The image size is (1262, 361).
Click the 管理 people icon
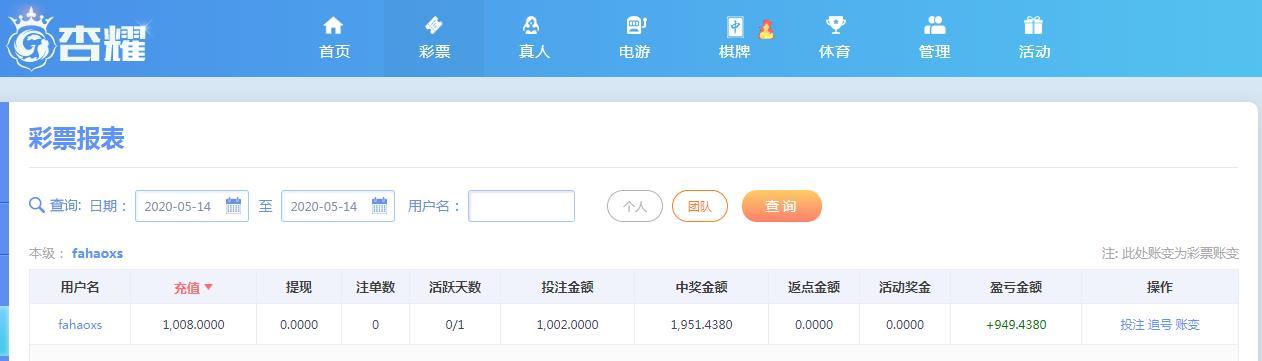tap(935, 25)
